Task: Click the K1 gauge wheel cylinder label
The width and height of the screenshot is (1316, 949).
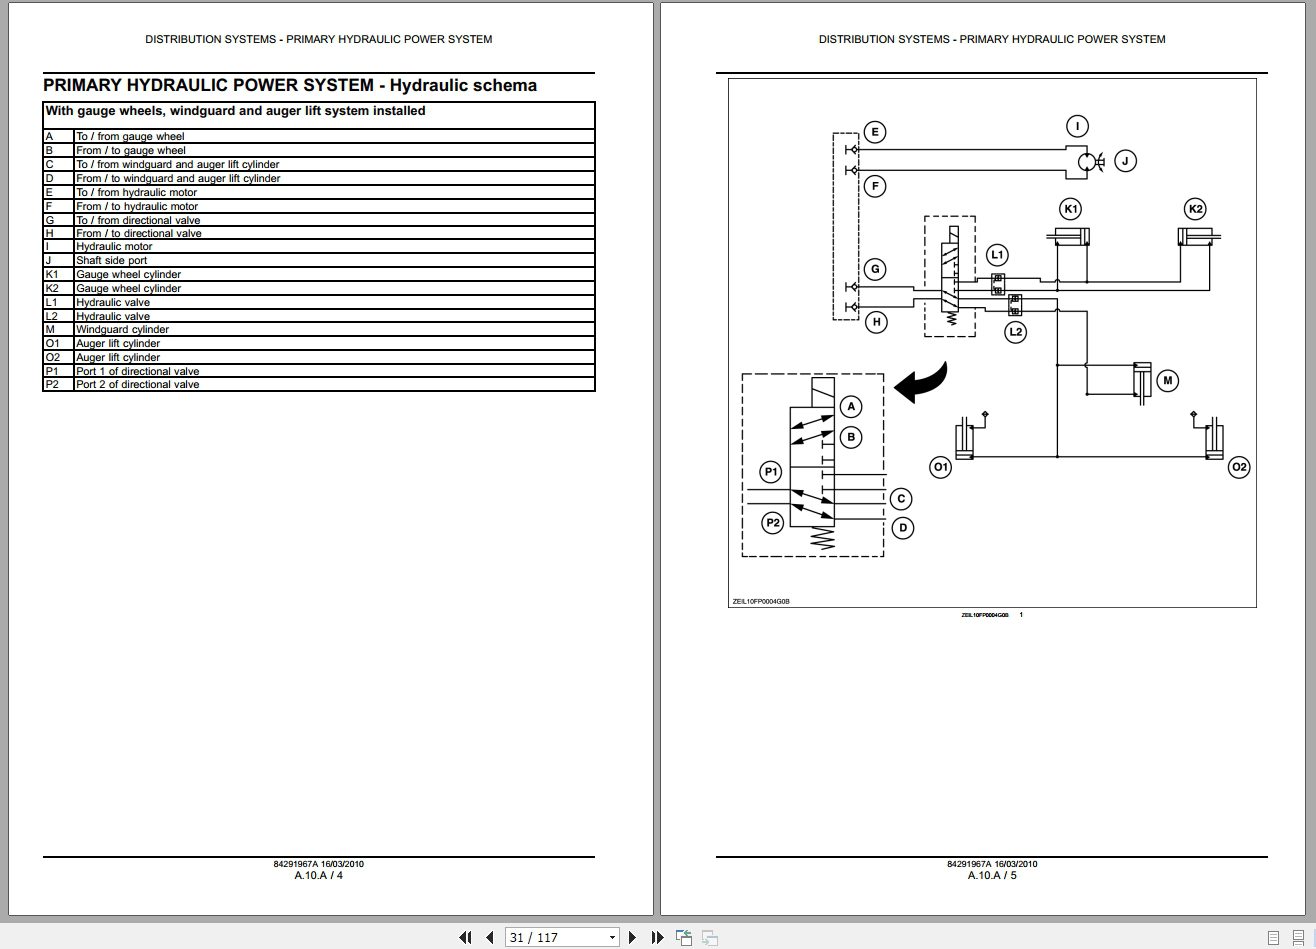Action: tap(1070, 209)
